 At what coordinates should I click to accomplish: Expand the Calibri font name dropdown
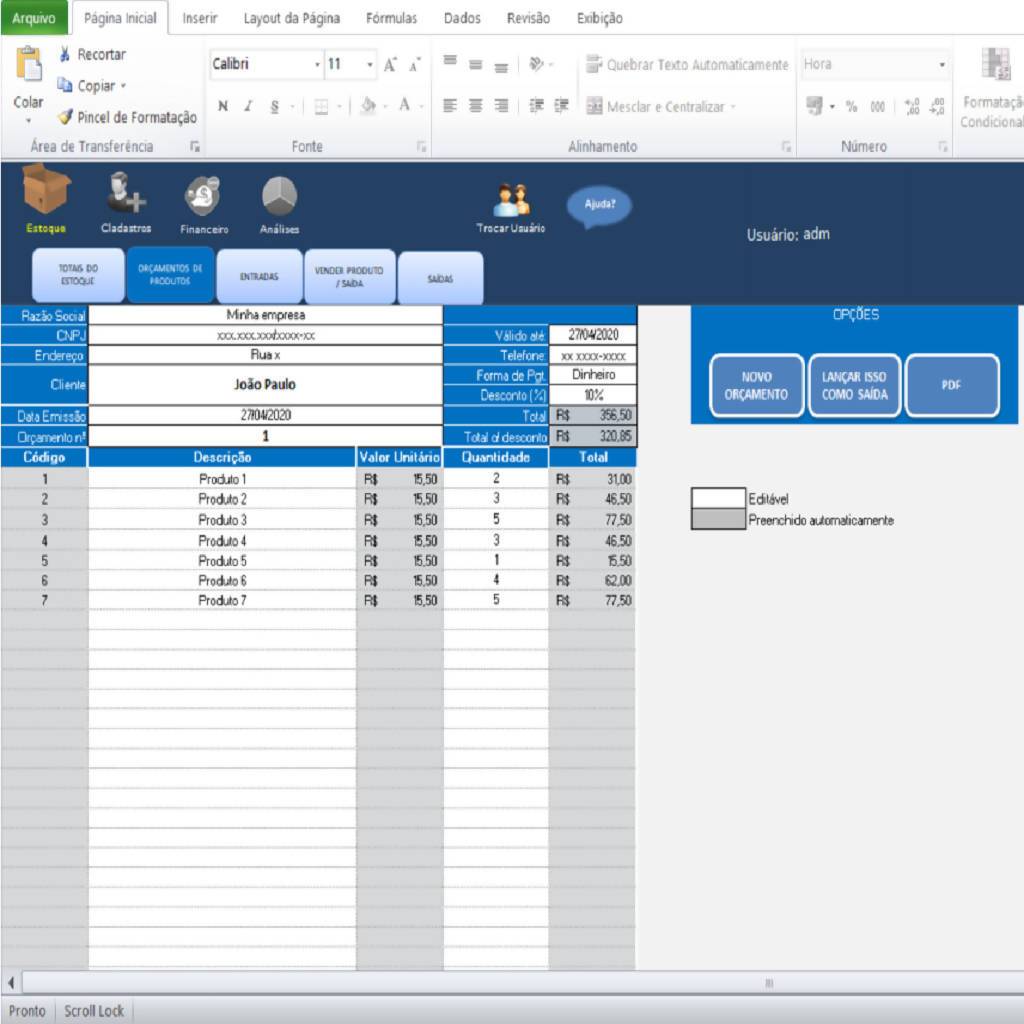318,65
